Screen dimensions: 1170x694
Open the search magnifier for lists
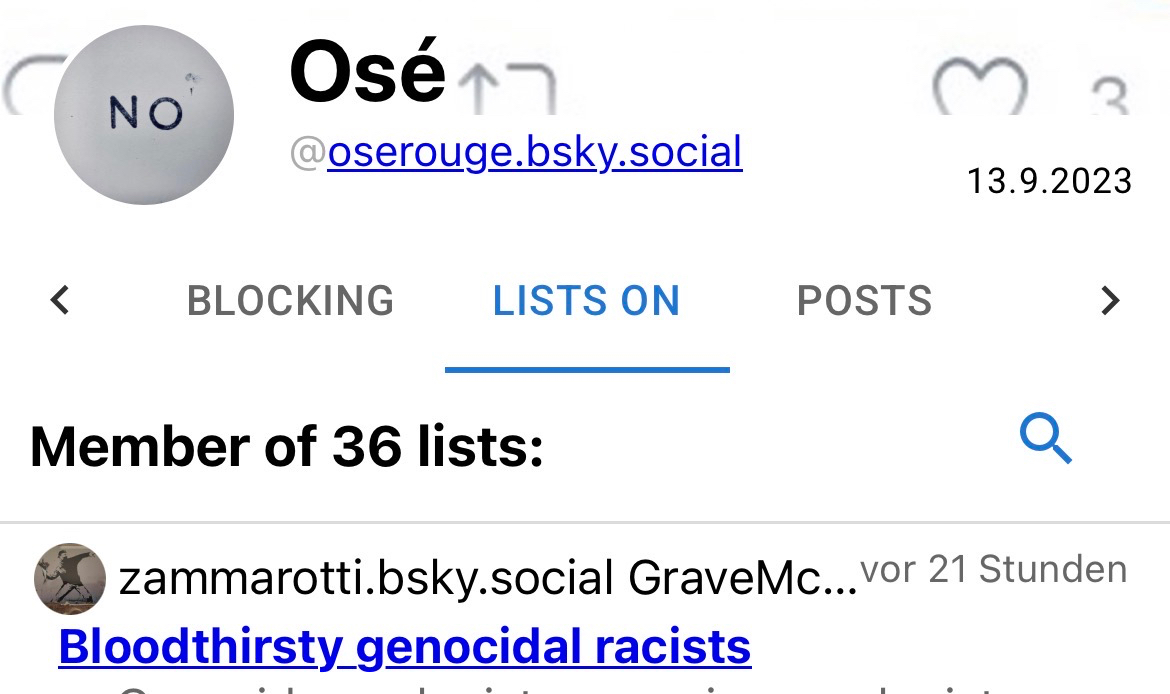point(1045,441)
